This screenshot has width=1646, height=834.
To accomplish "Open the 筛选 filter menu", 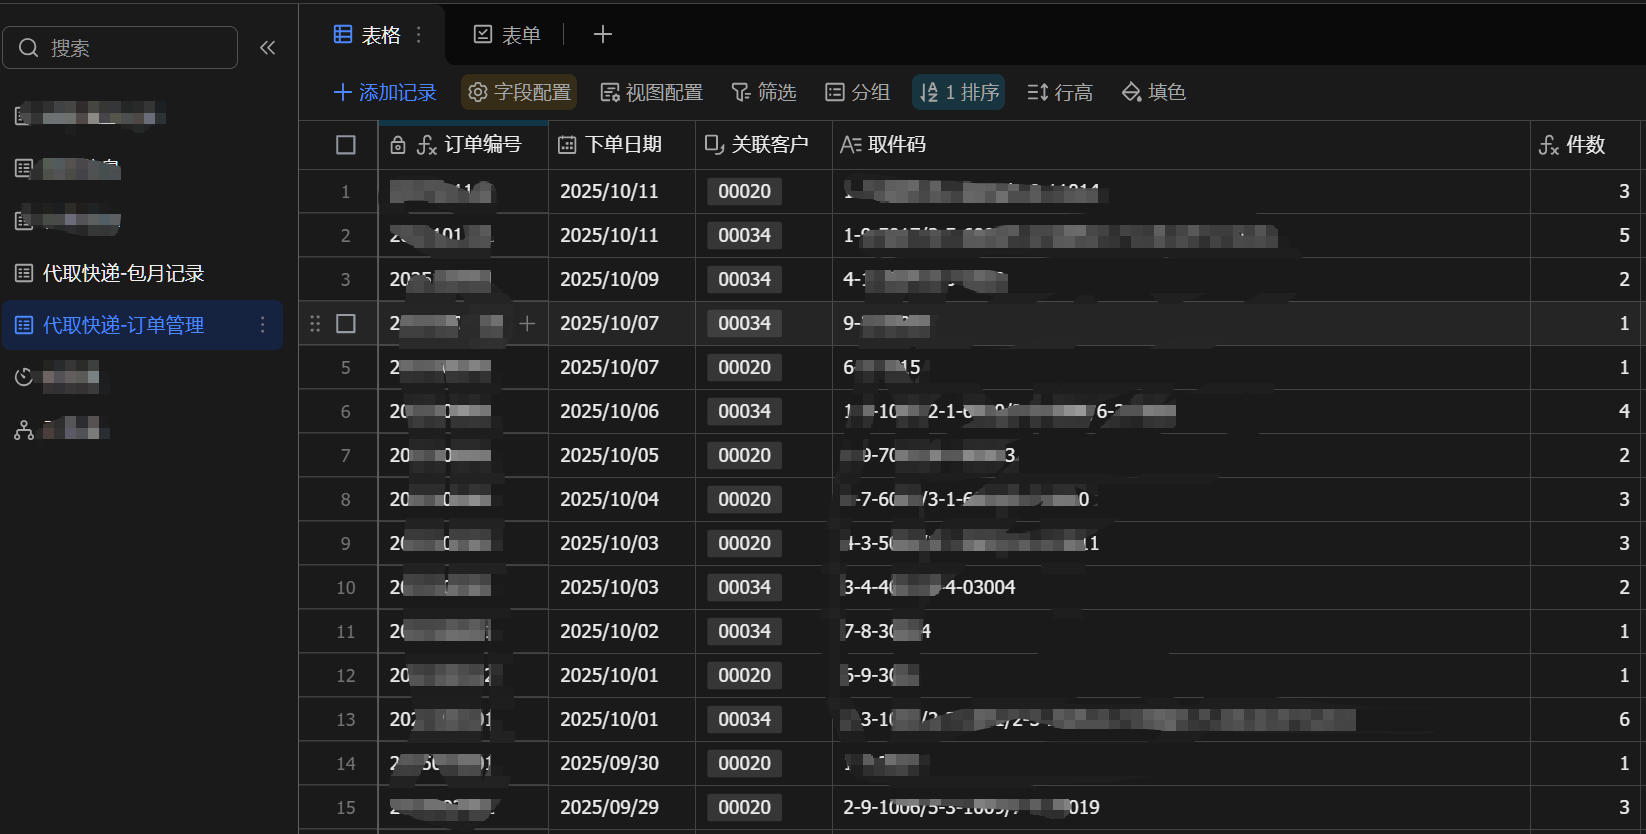I will pos(764,92).
